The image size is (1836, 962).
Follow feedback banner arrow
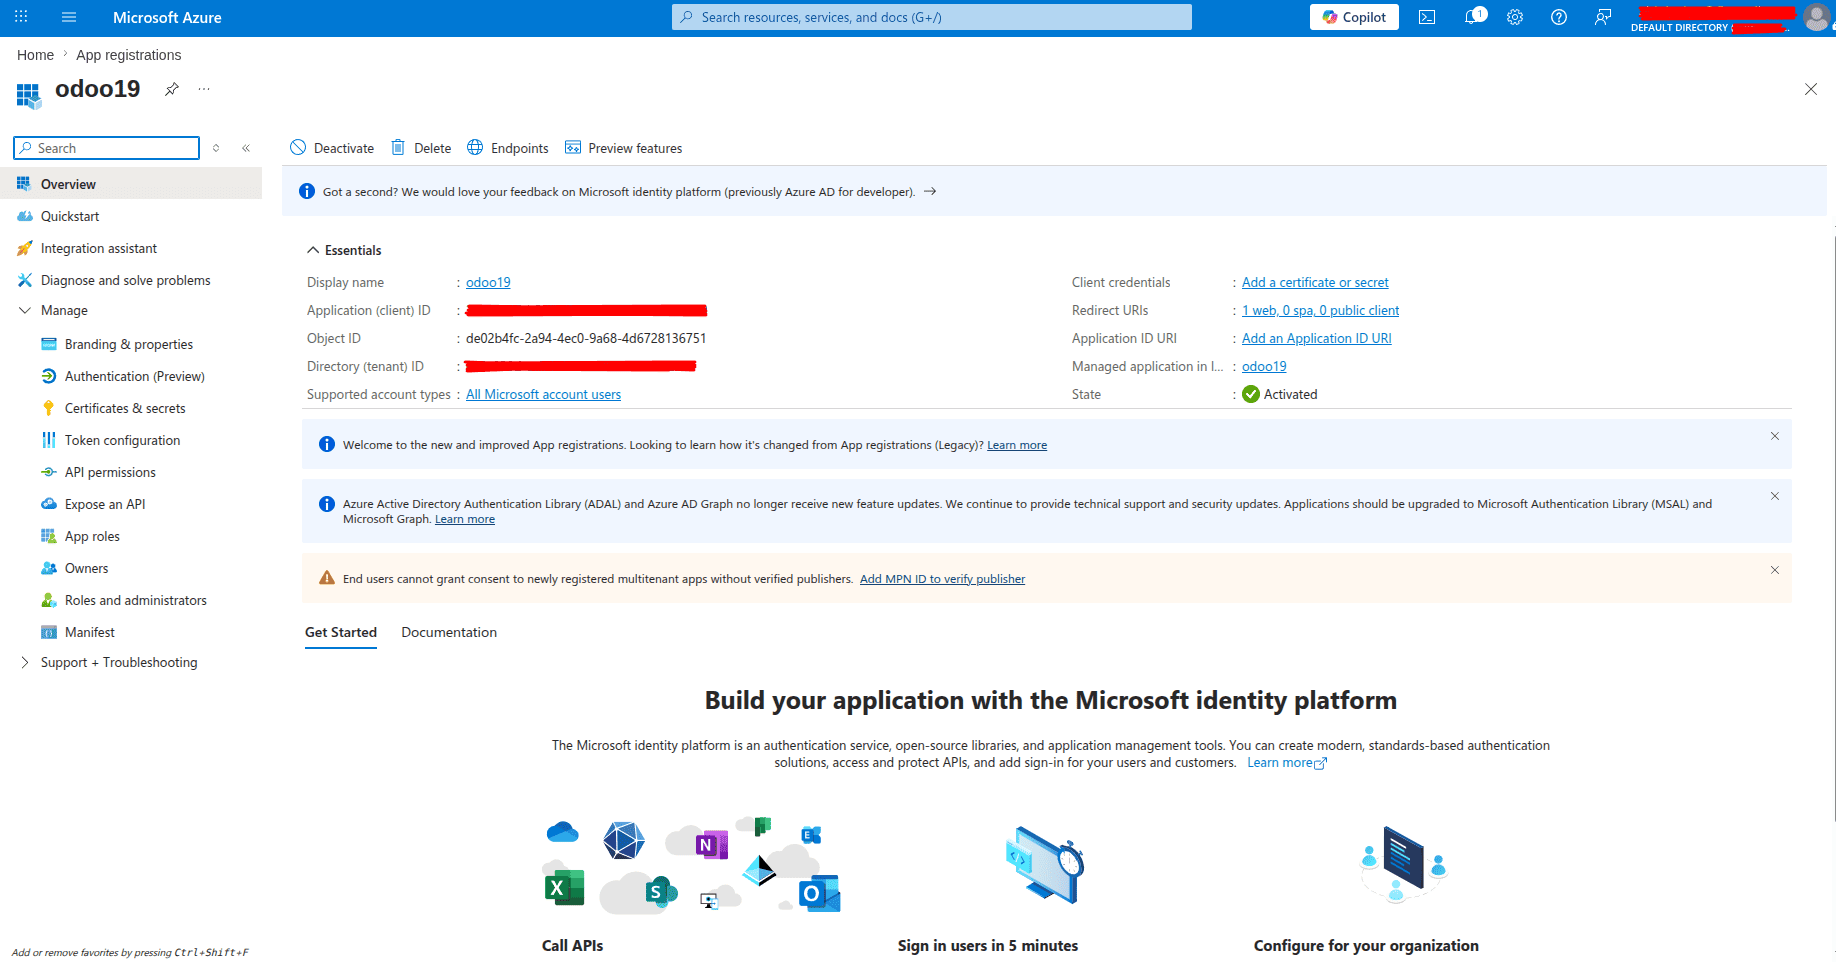pos(930,191)
